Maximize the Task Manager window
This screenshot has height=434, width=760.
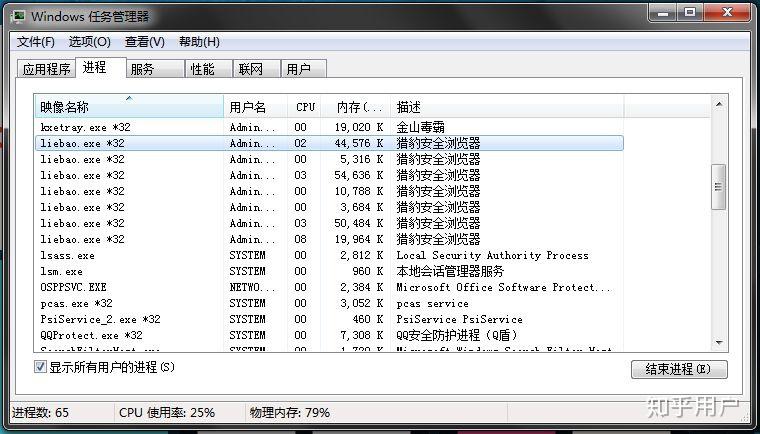click(690, 13)
